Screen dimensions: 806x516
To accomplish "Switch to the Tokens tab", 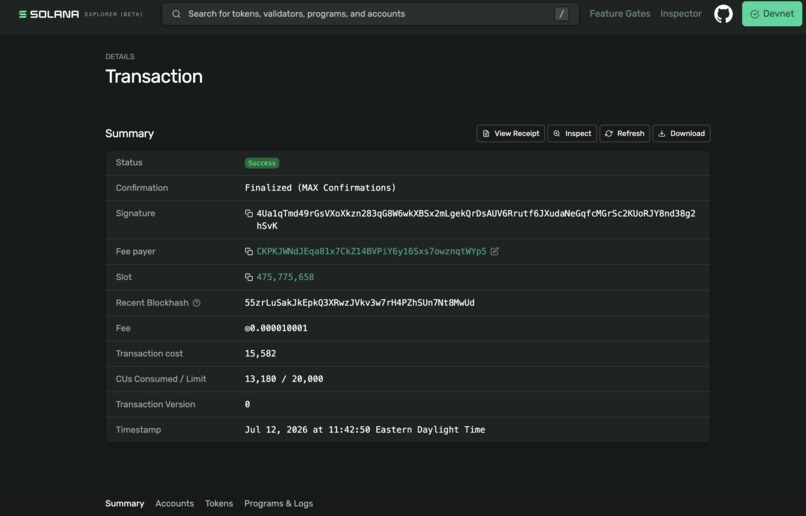I will click(219, 504).
